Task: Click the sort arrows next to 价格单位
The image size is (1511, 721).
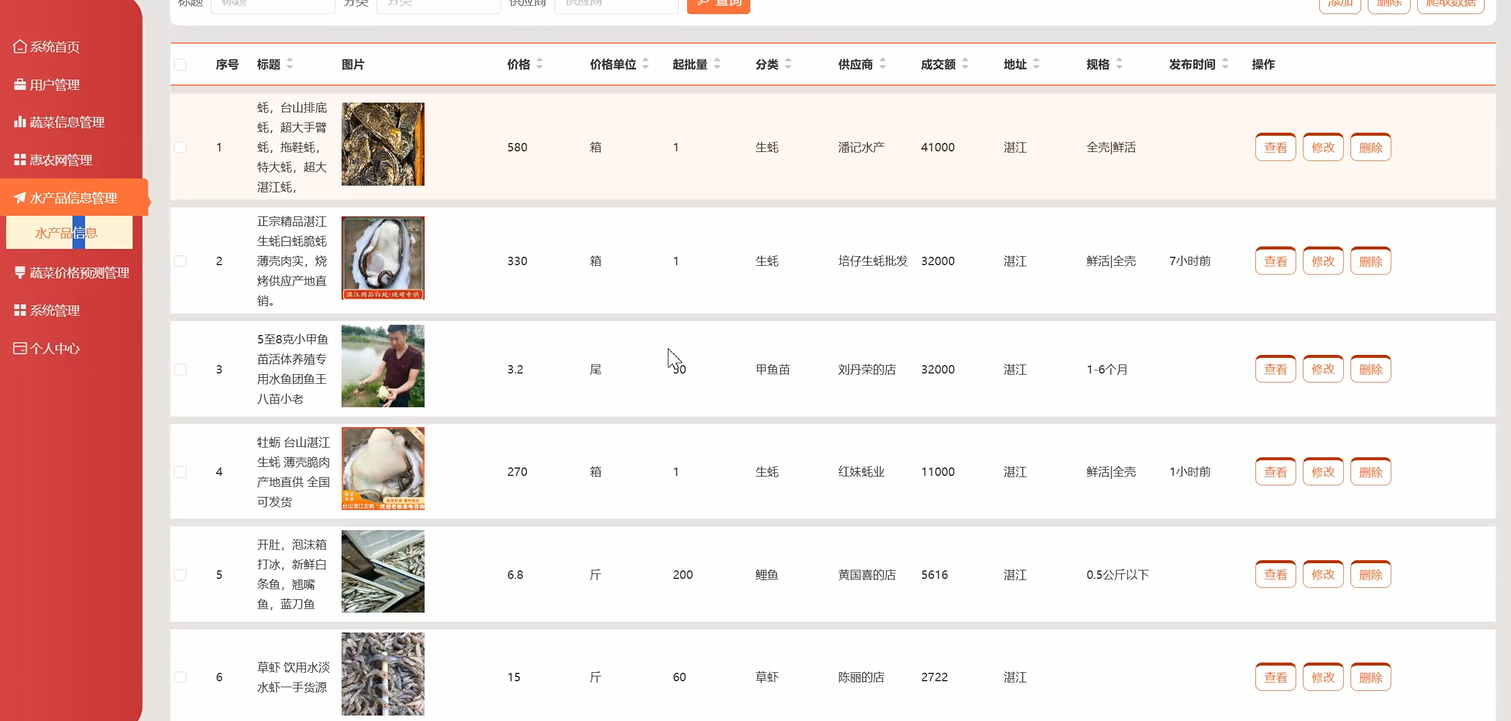Action: (x=646, y=64)
